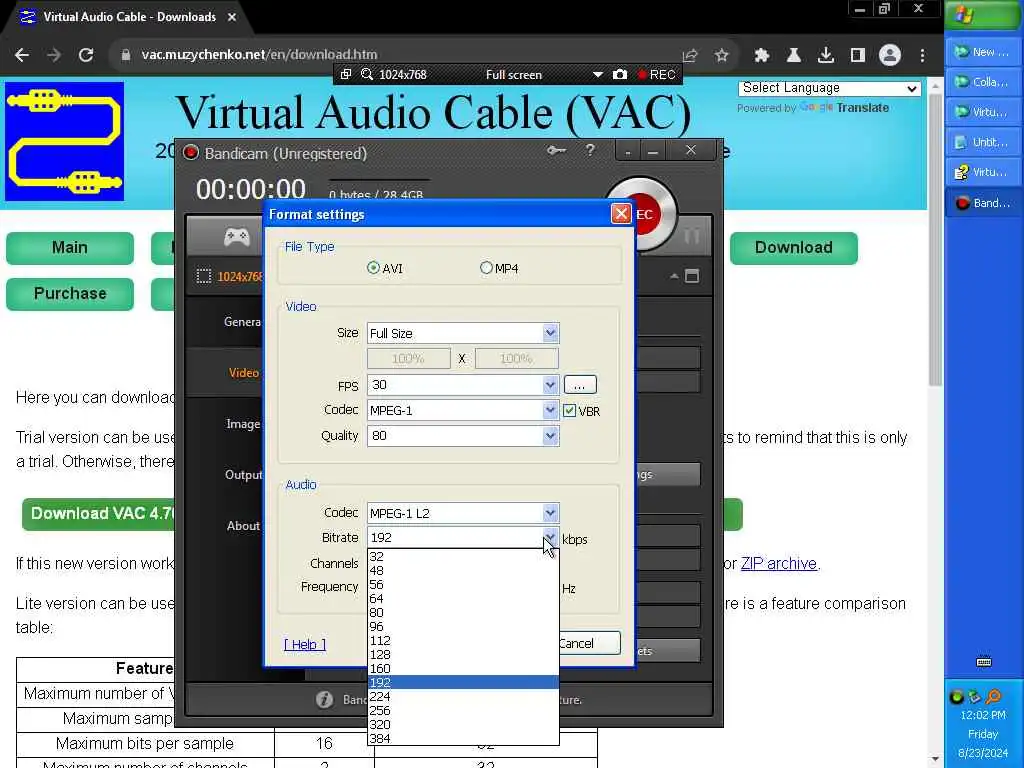The height and width of the screenshot is (768, 1024).
Task: Click the floating bar window select icon
Action: (346, 74)
